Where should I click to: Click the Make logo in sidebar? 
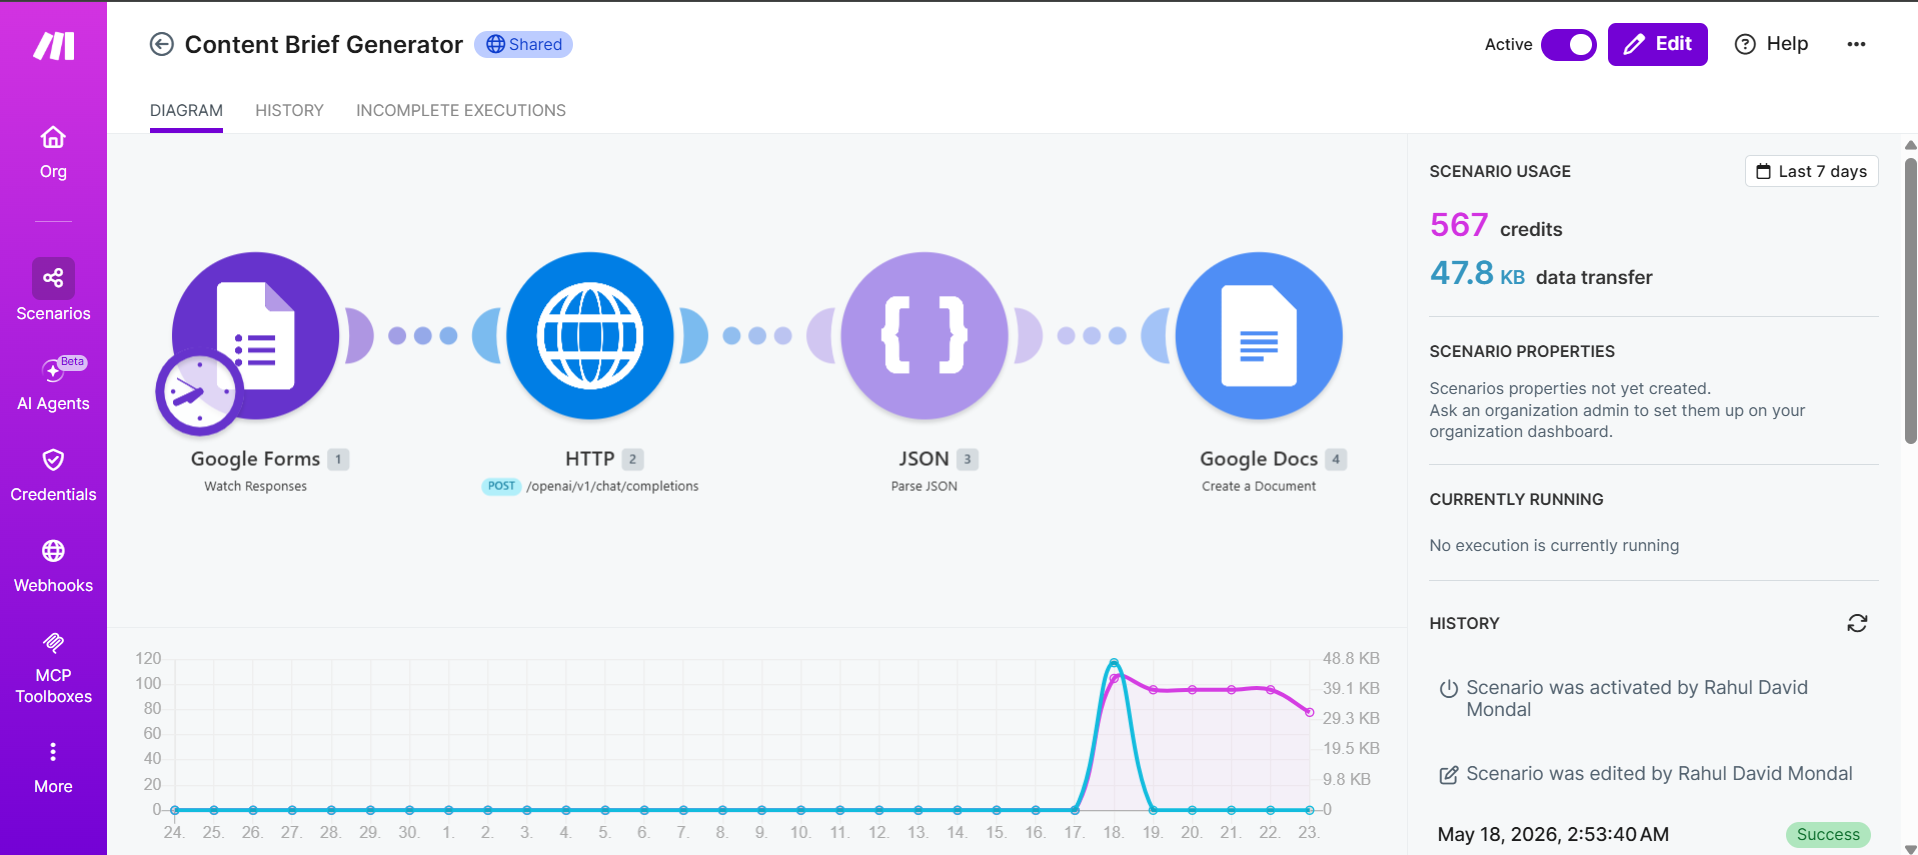click(x=54, y=46)
